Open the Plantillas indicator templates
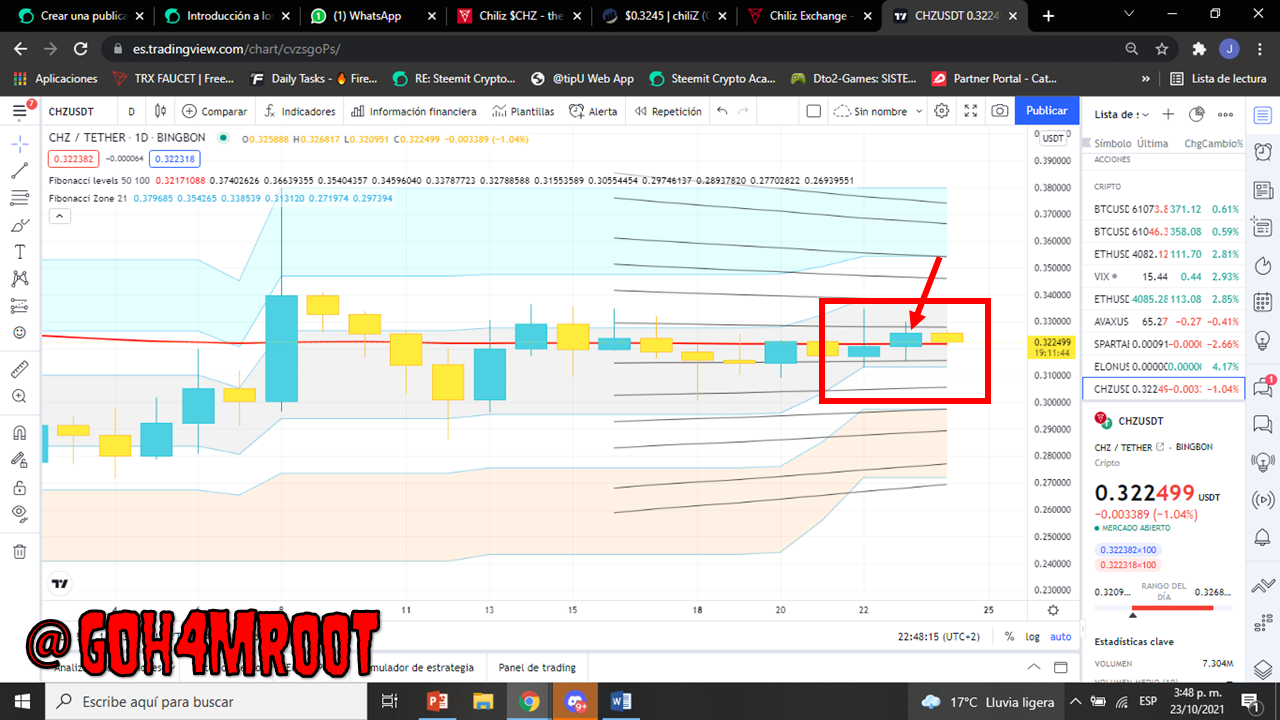The height and width of the screenshot is (720, 1280). coord(524,111)
